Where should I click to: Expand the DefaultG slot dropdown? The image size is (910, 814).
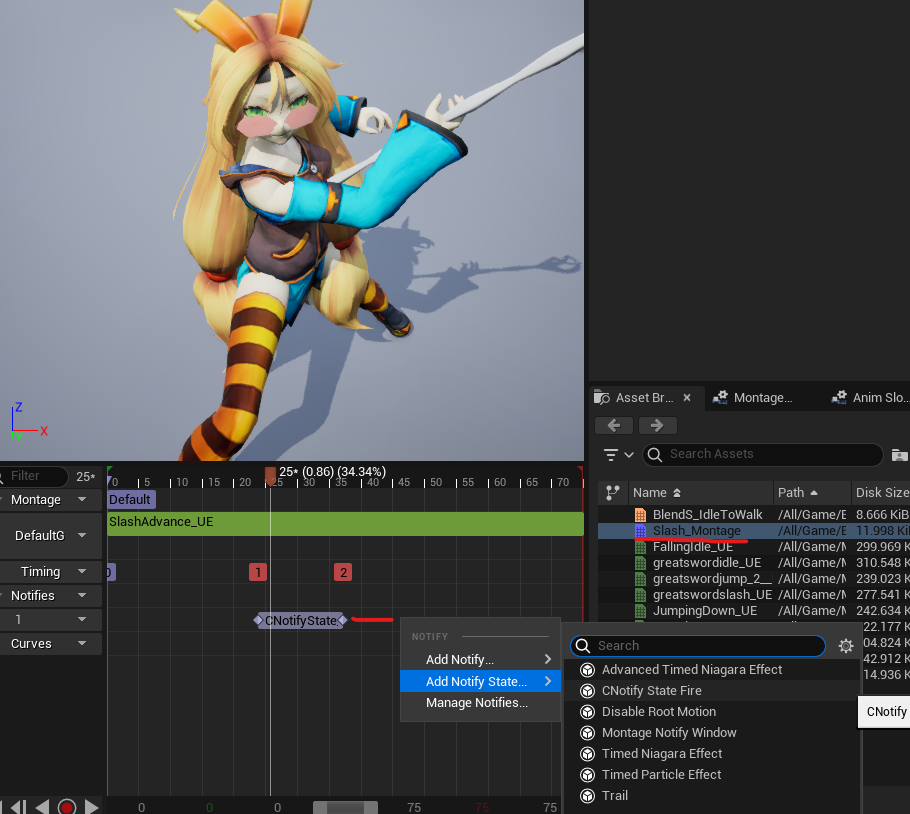tap(82, 536)
